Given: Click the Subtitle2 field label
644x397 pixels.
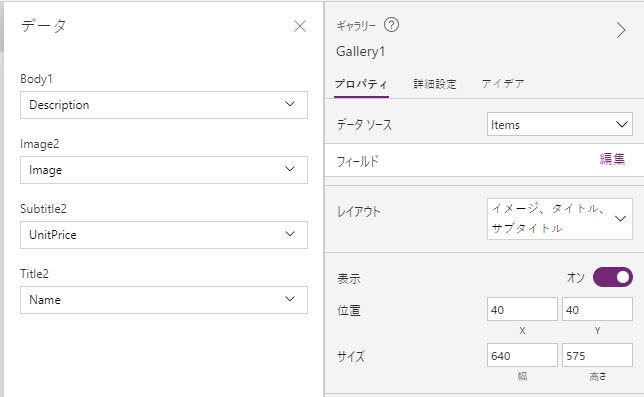Looking at the screenshot, I should pos(43,209).
